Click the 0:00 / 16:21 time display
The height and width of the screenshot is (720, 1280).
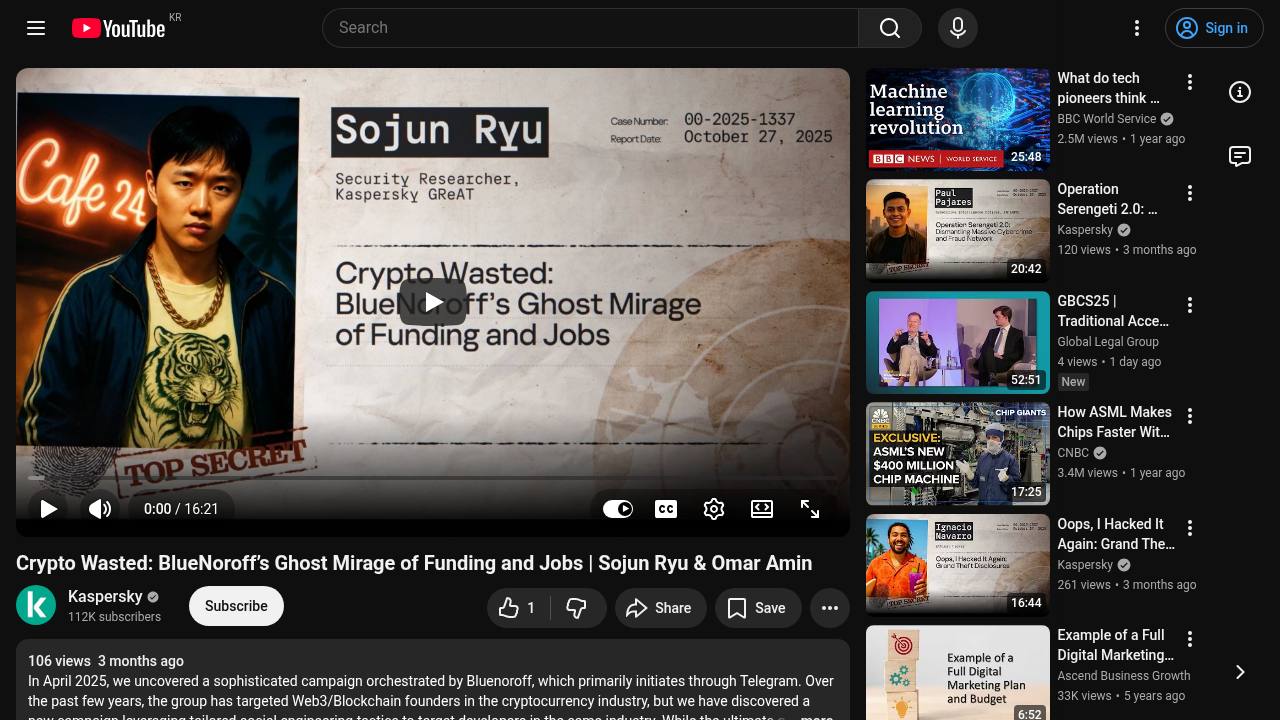click(181, 509)
